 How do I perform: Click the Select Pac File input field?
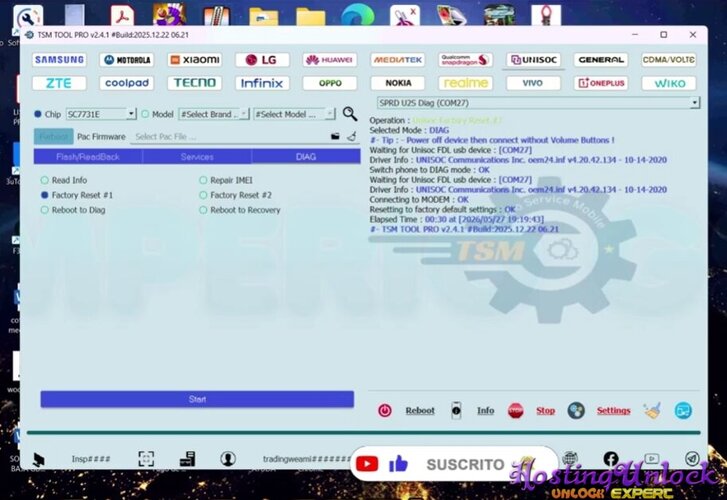point(230,137)
